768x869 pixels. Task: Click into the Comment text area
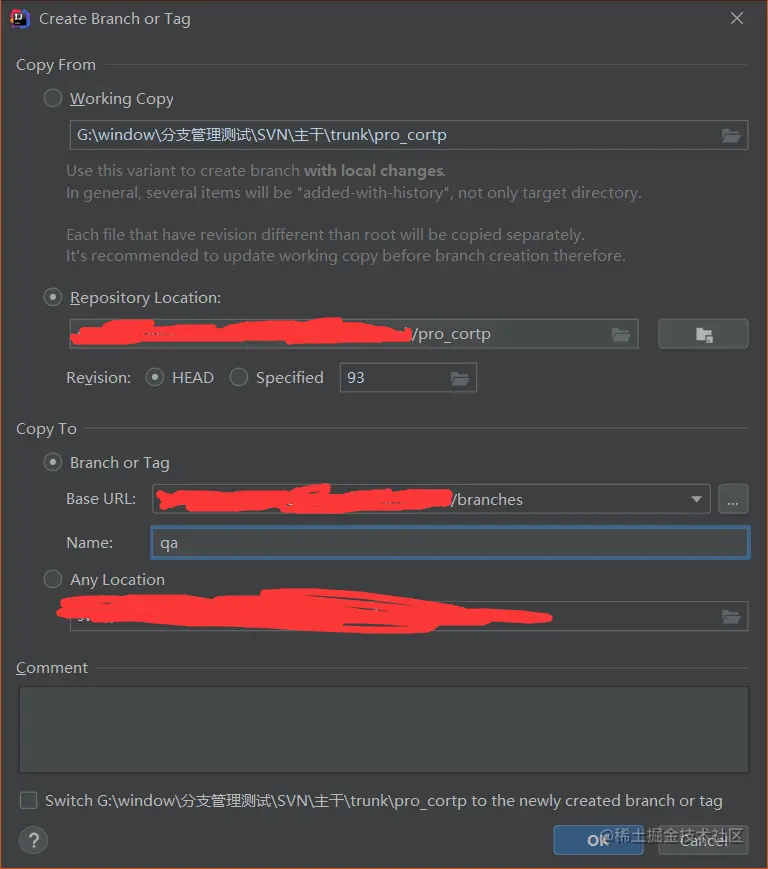383,730
